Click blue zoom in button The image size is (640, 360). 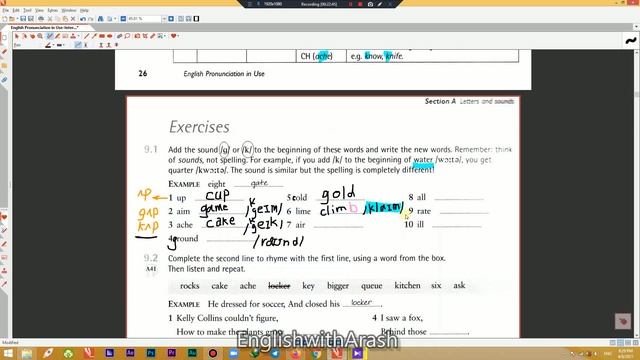pyautogui.click(x=171, y=19)
